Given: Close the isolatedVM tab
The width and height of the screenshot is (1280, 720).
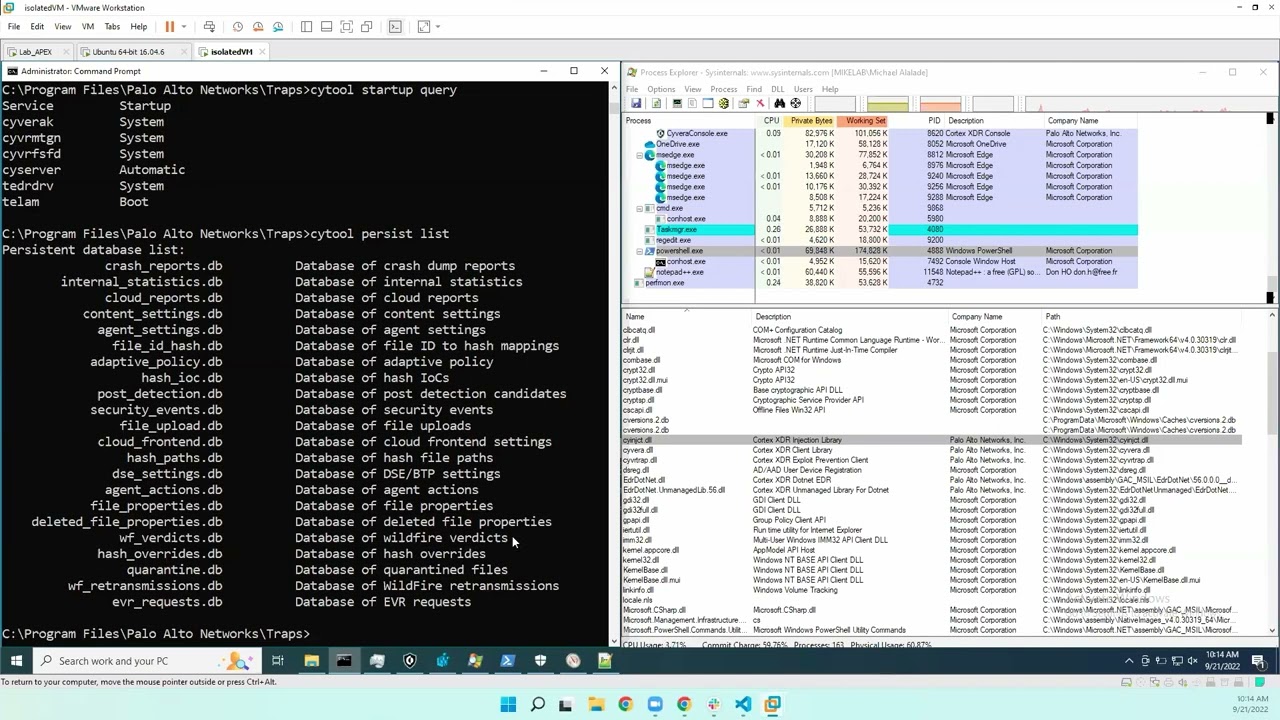Looking at the screenshot, I should coord(263,52).
